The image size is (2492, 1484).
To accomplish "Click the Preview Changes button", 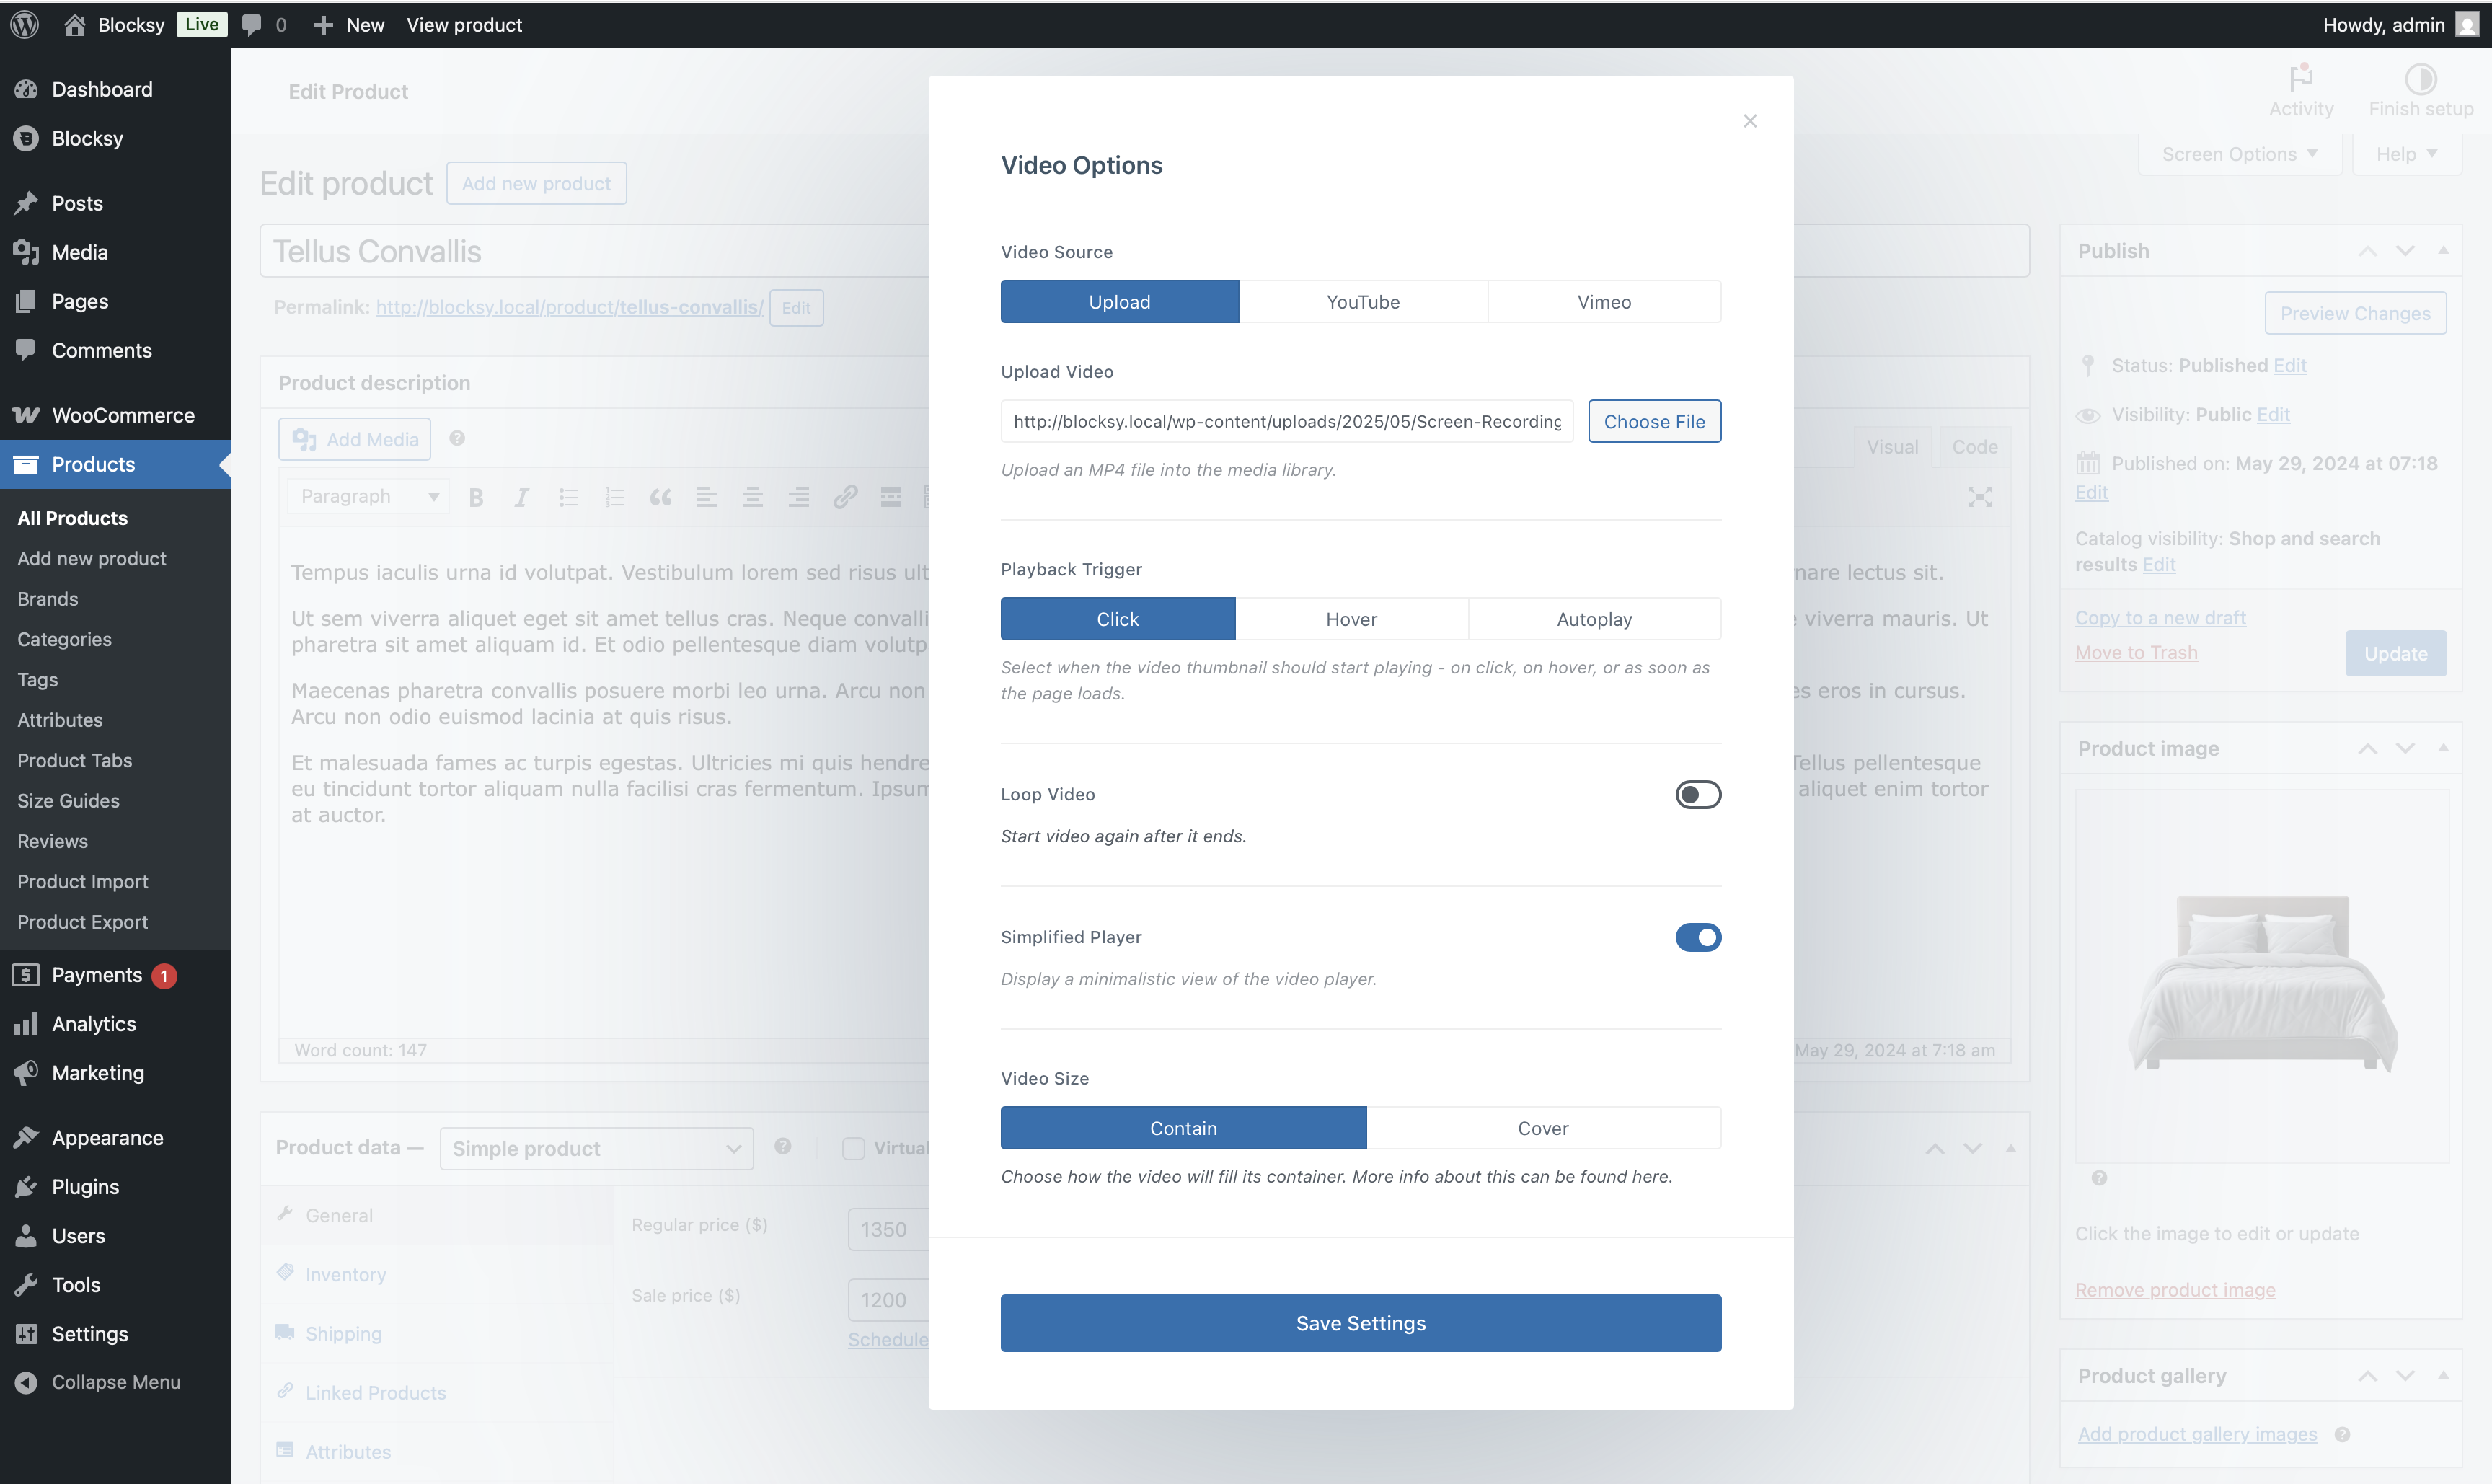I will coord(2355,314).
